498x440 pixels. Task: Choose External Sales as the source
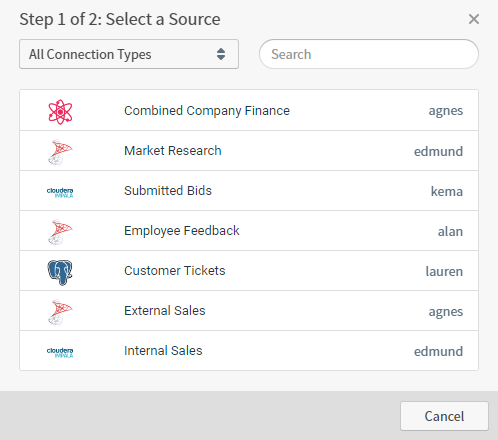tap(249, 311)
